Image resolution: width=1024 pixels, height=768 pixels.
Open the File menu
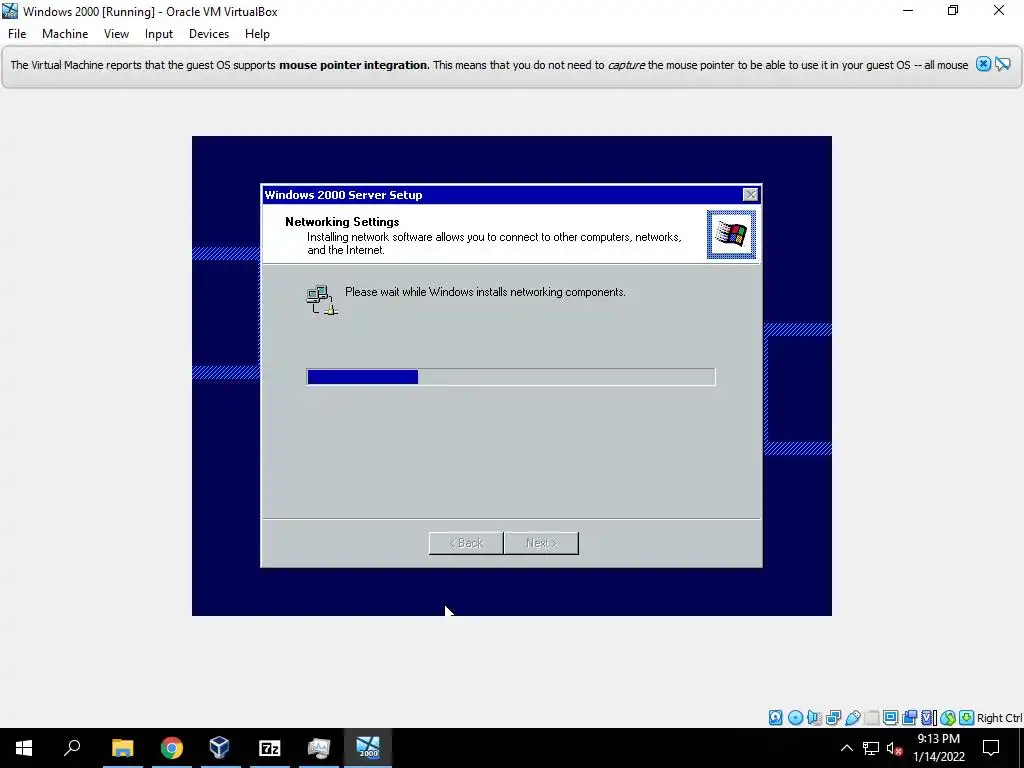[x=17, y=34]
